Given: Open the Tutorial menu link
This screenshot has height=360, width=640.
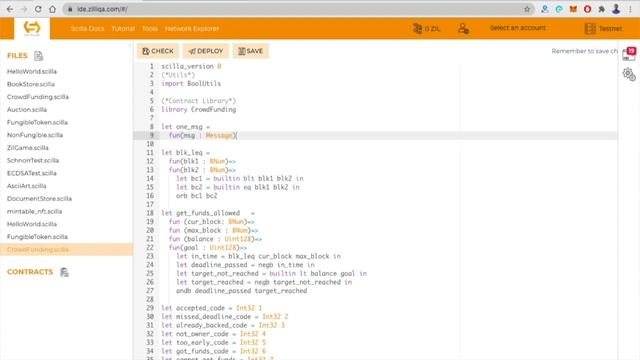Looking at the screenshot, I should pyautogui.click(x=123, y=29).
